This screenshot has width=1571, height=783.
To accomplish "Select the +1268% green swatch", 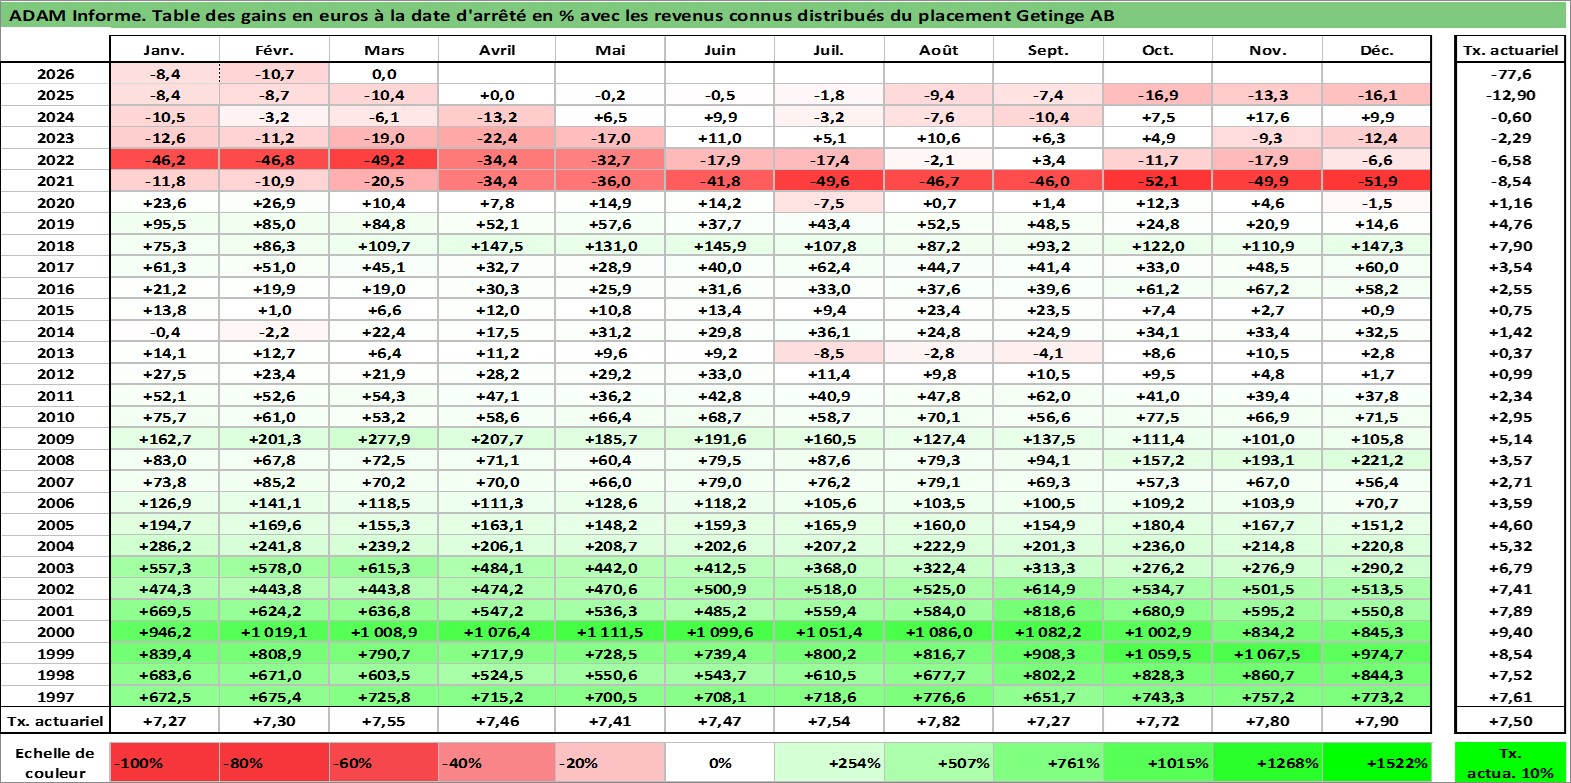I will click(1267, 763).
